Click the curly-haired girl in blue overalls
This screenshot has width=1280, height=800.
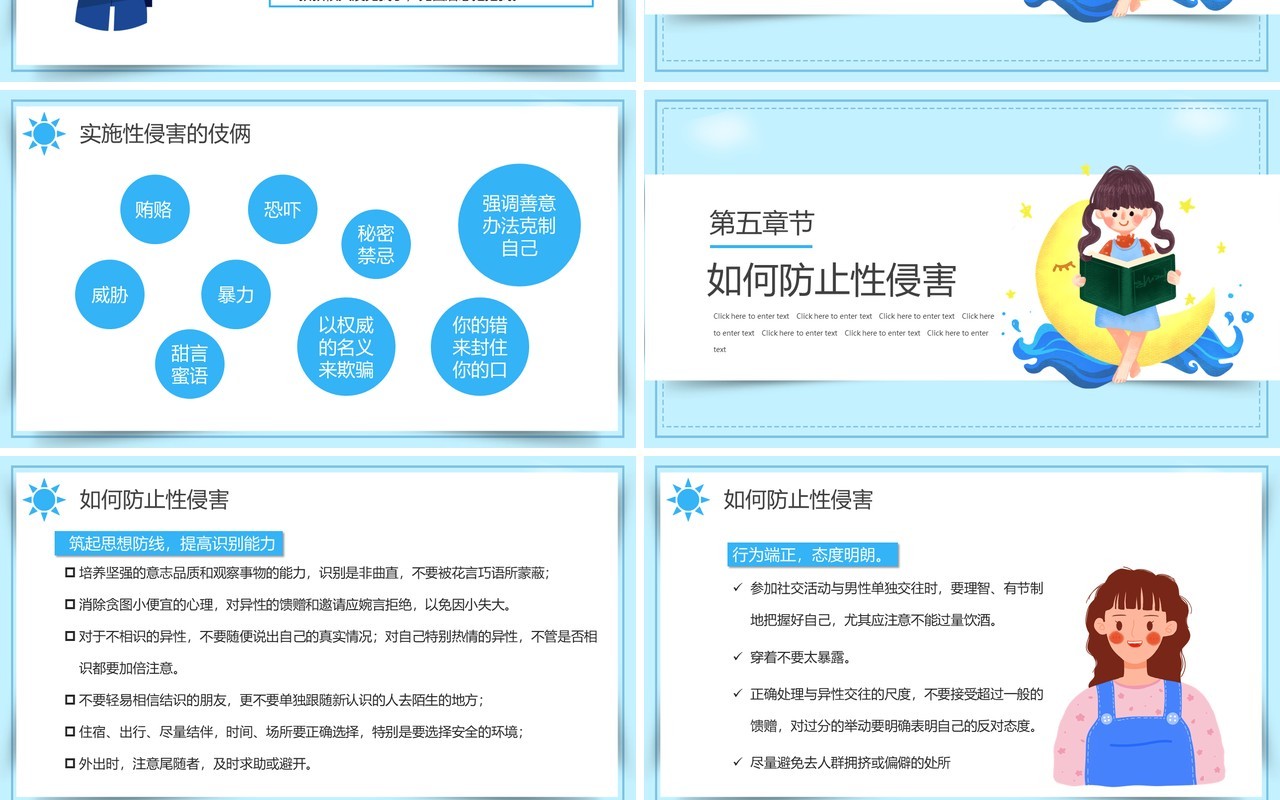(1138, 676)
